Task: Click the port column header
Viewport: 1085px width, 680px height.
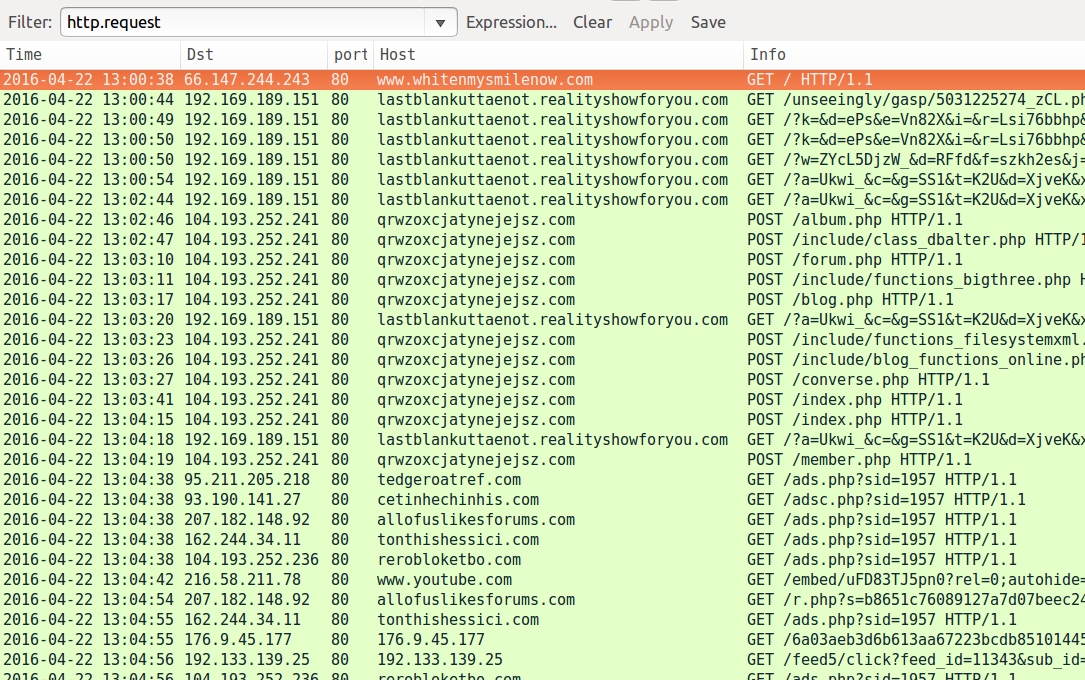Action: point(350,55)
